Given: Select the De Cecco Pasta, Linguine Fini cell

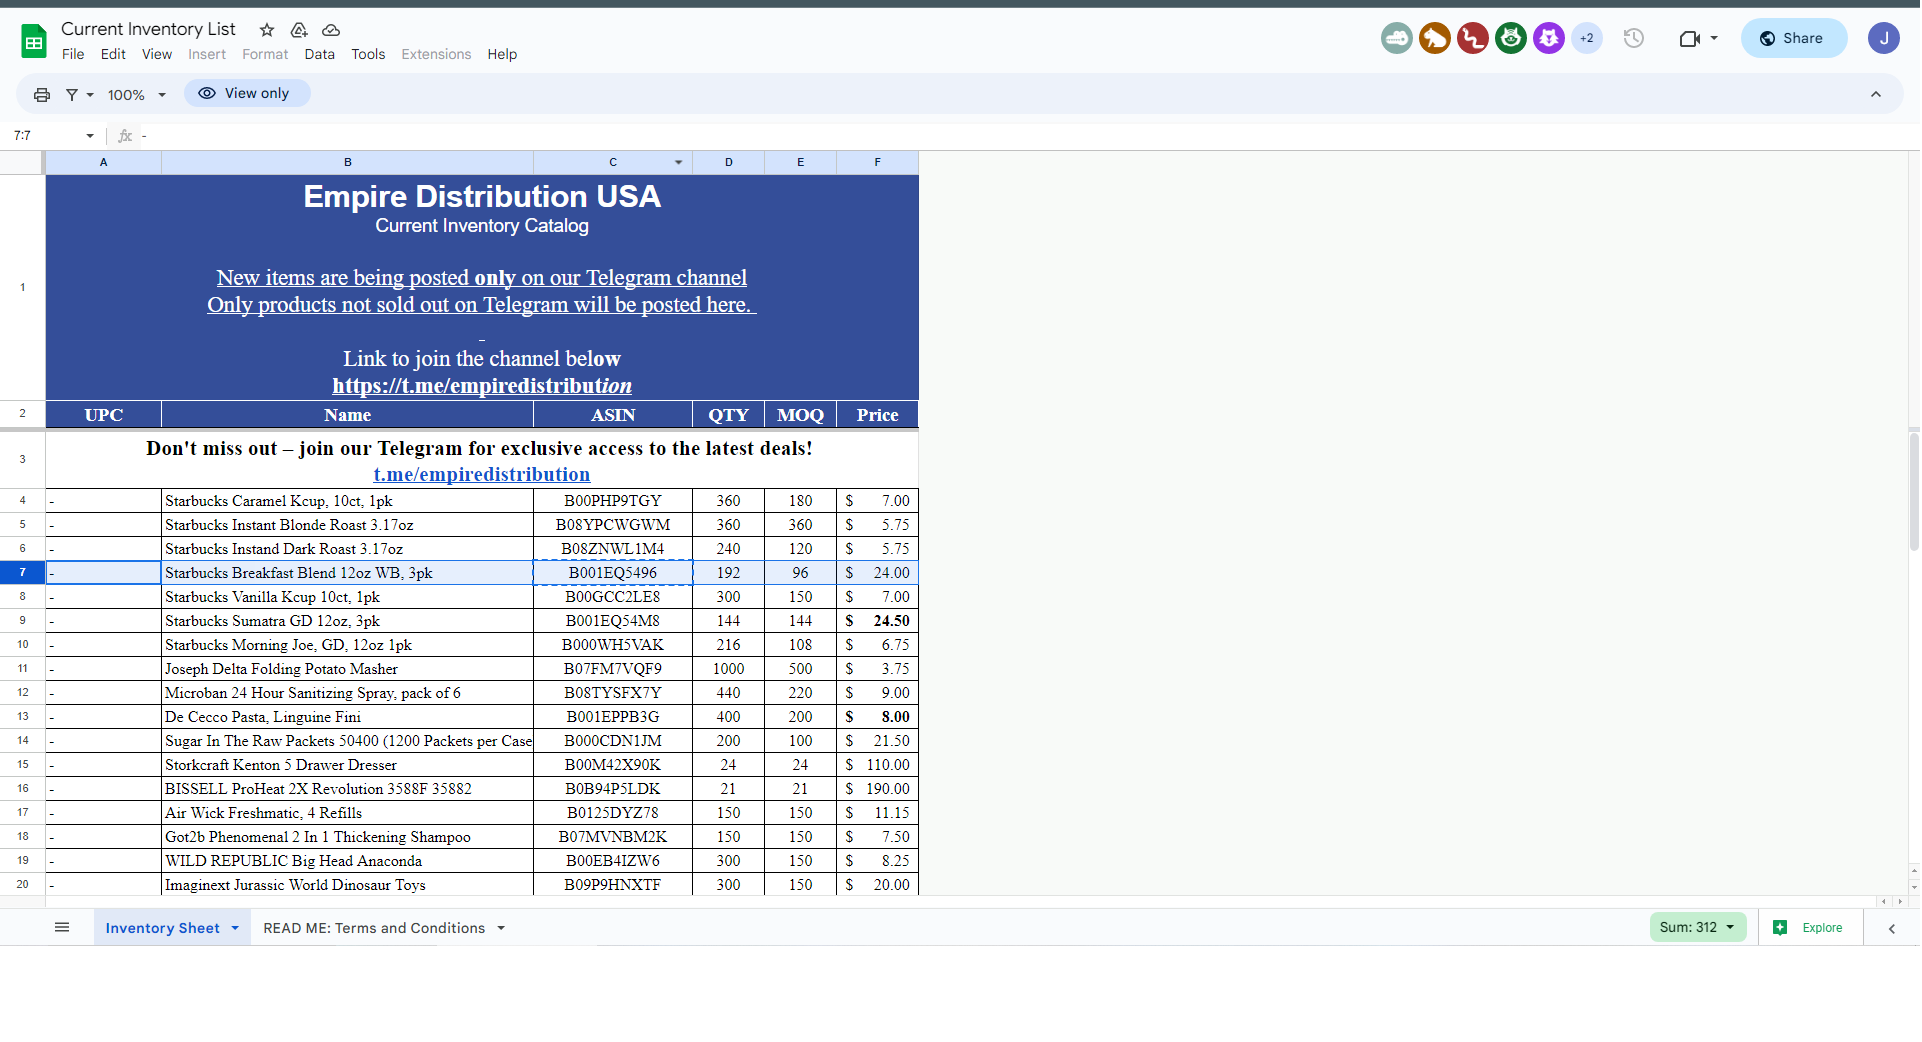Looking at the screenshot, I should point(347,717).
